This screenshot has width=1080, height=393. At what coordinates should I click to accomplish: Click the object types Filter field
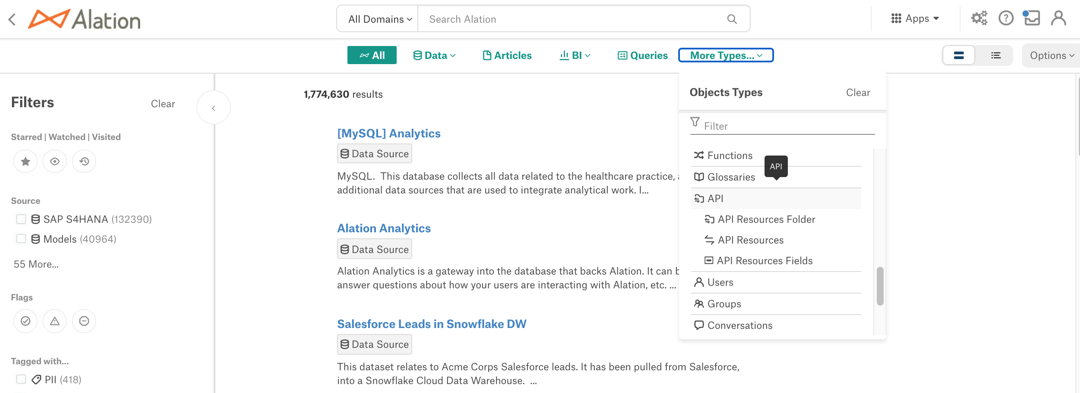782,126
